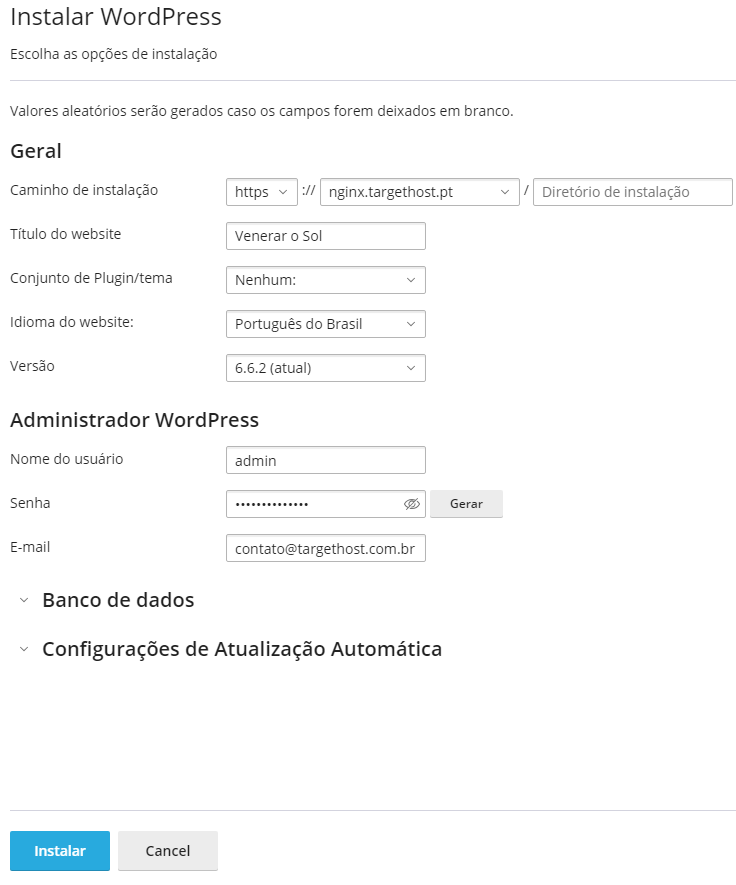This screenshot has width=736, height=885.
Task: Open the nginx.targethost.pt domain dropdown
Action: (419, 192)
